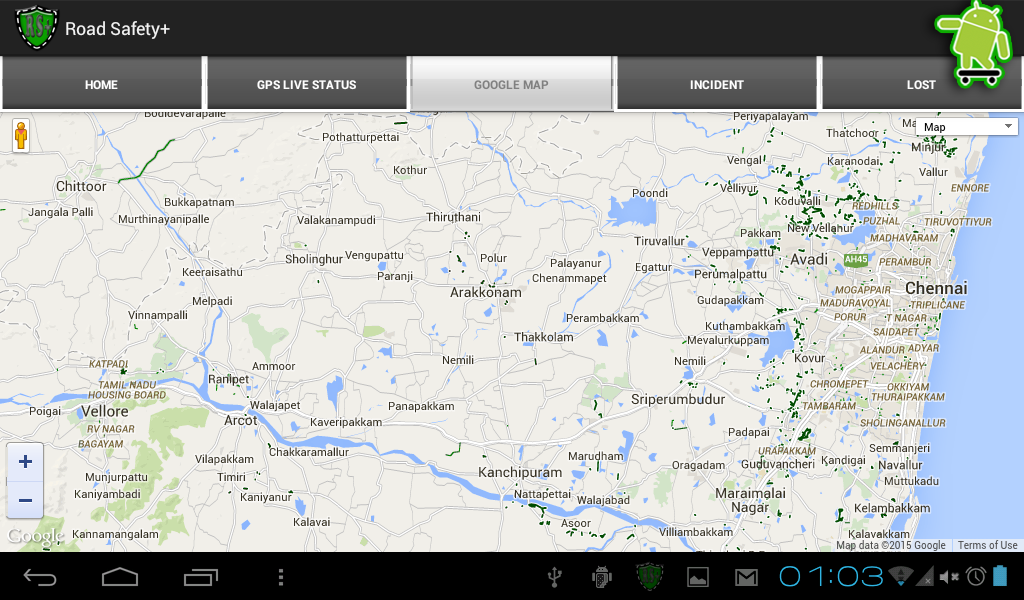Open the three-dot overflow menu

[x=281, y=576]
